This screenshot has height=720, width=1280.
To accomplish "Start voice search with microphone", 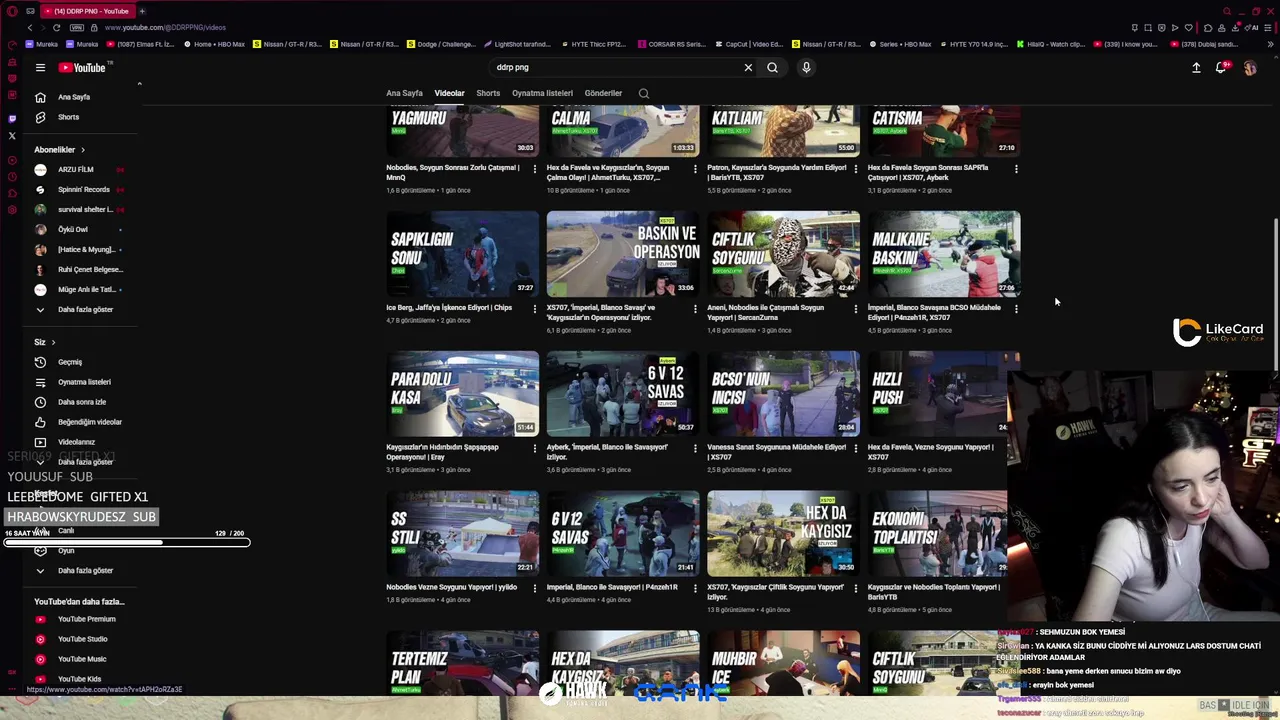I will [806, 67].
